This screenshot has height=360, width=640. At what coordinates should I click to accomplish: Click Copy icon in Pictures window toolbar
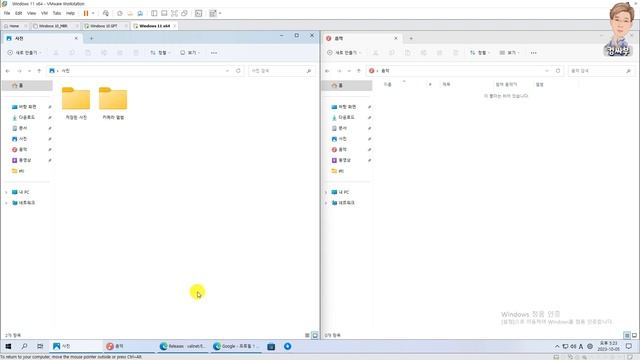click(72, 53)
